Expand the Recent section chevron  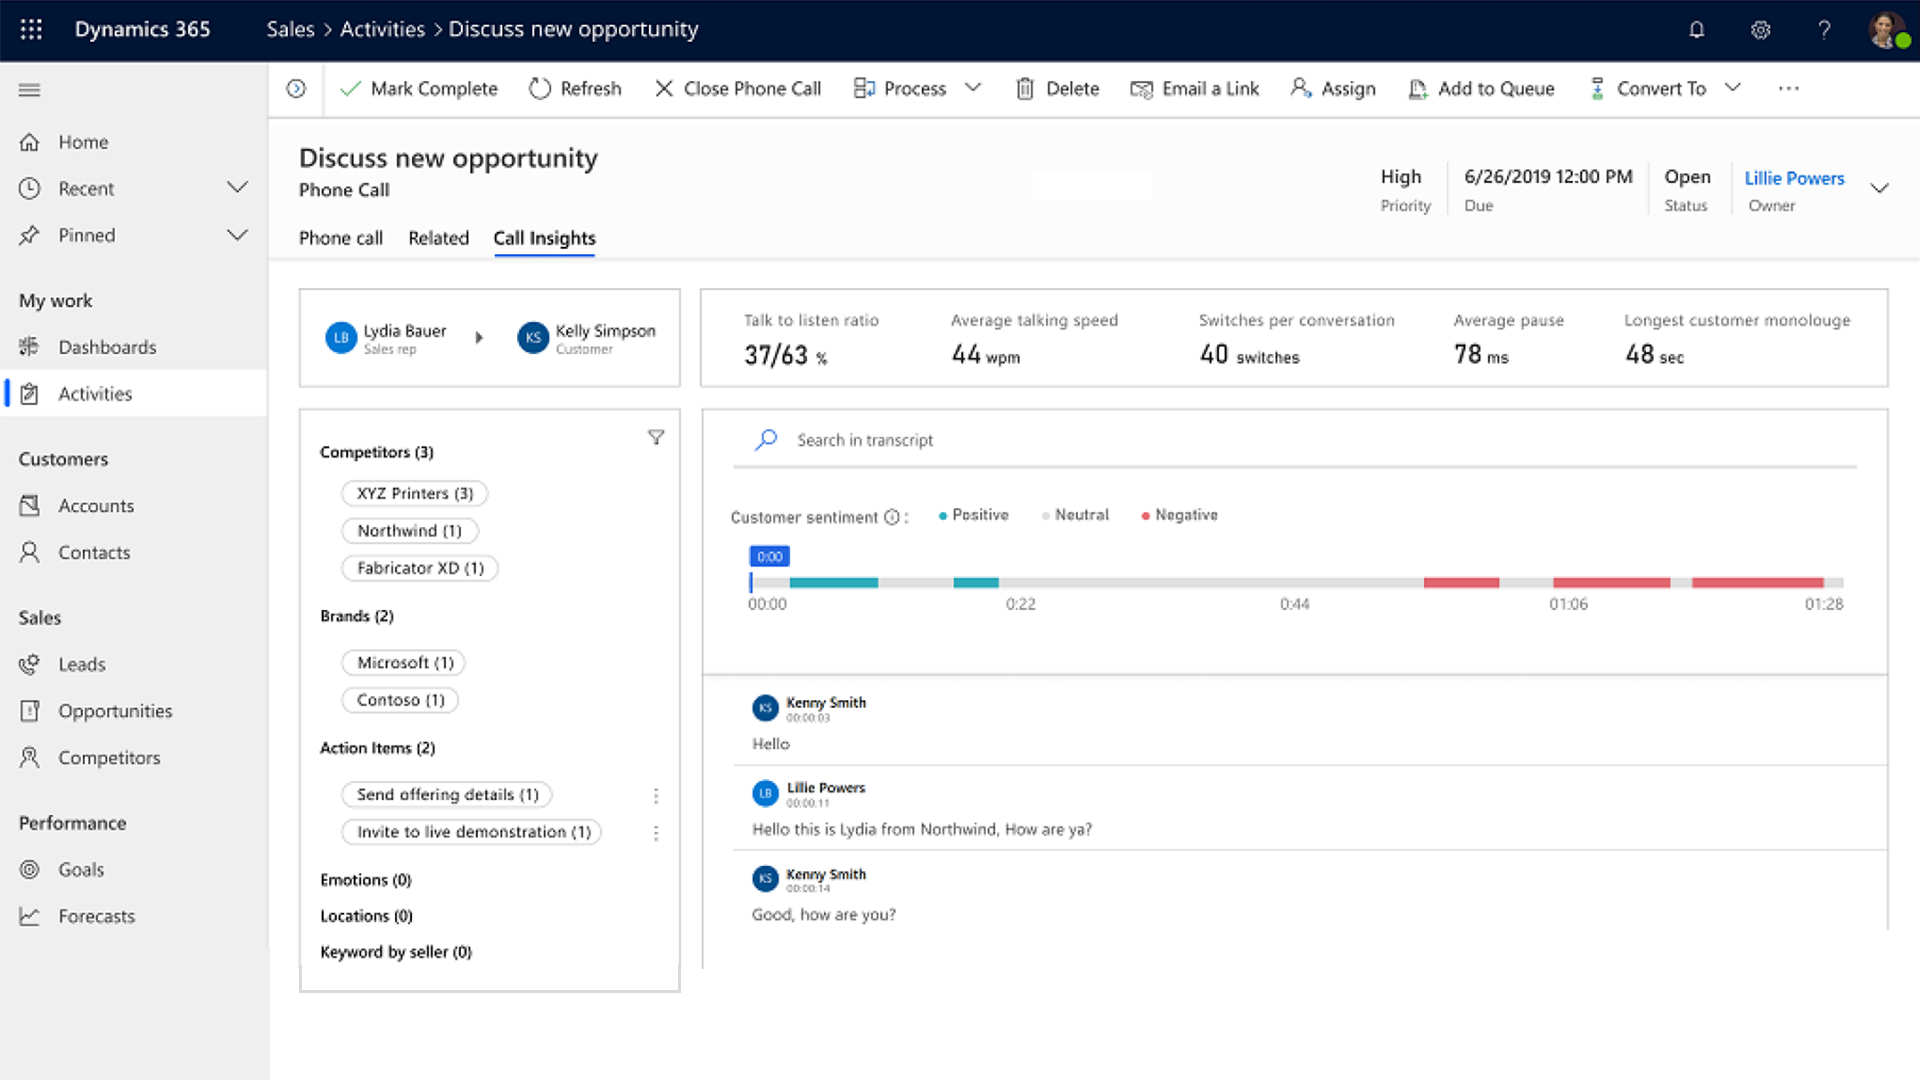(x=237, y=188)
